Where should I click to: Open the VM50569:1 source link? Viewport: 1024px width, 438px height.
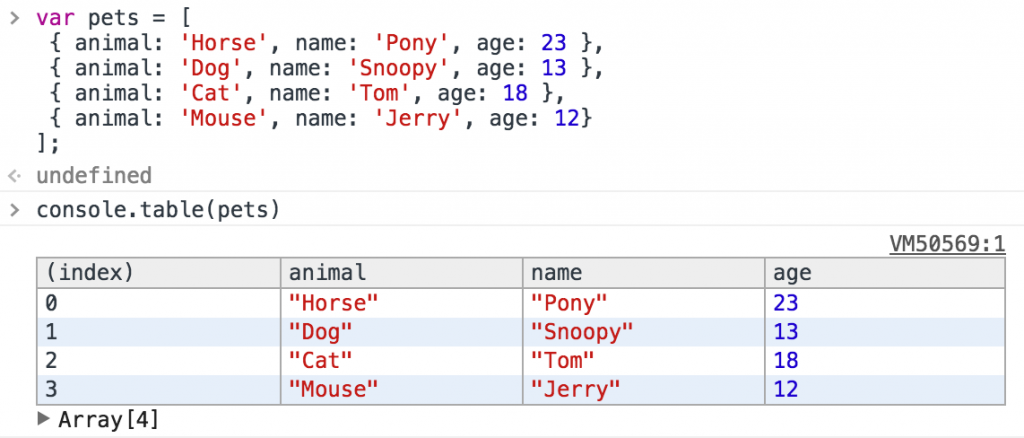coord(946,245)
